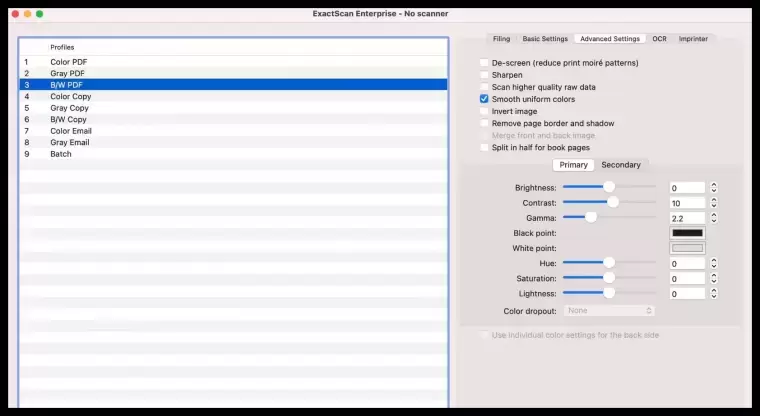Open the OCR tab
Screen dimensions: 760x416
[659, 39]
